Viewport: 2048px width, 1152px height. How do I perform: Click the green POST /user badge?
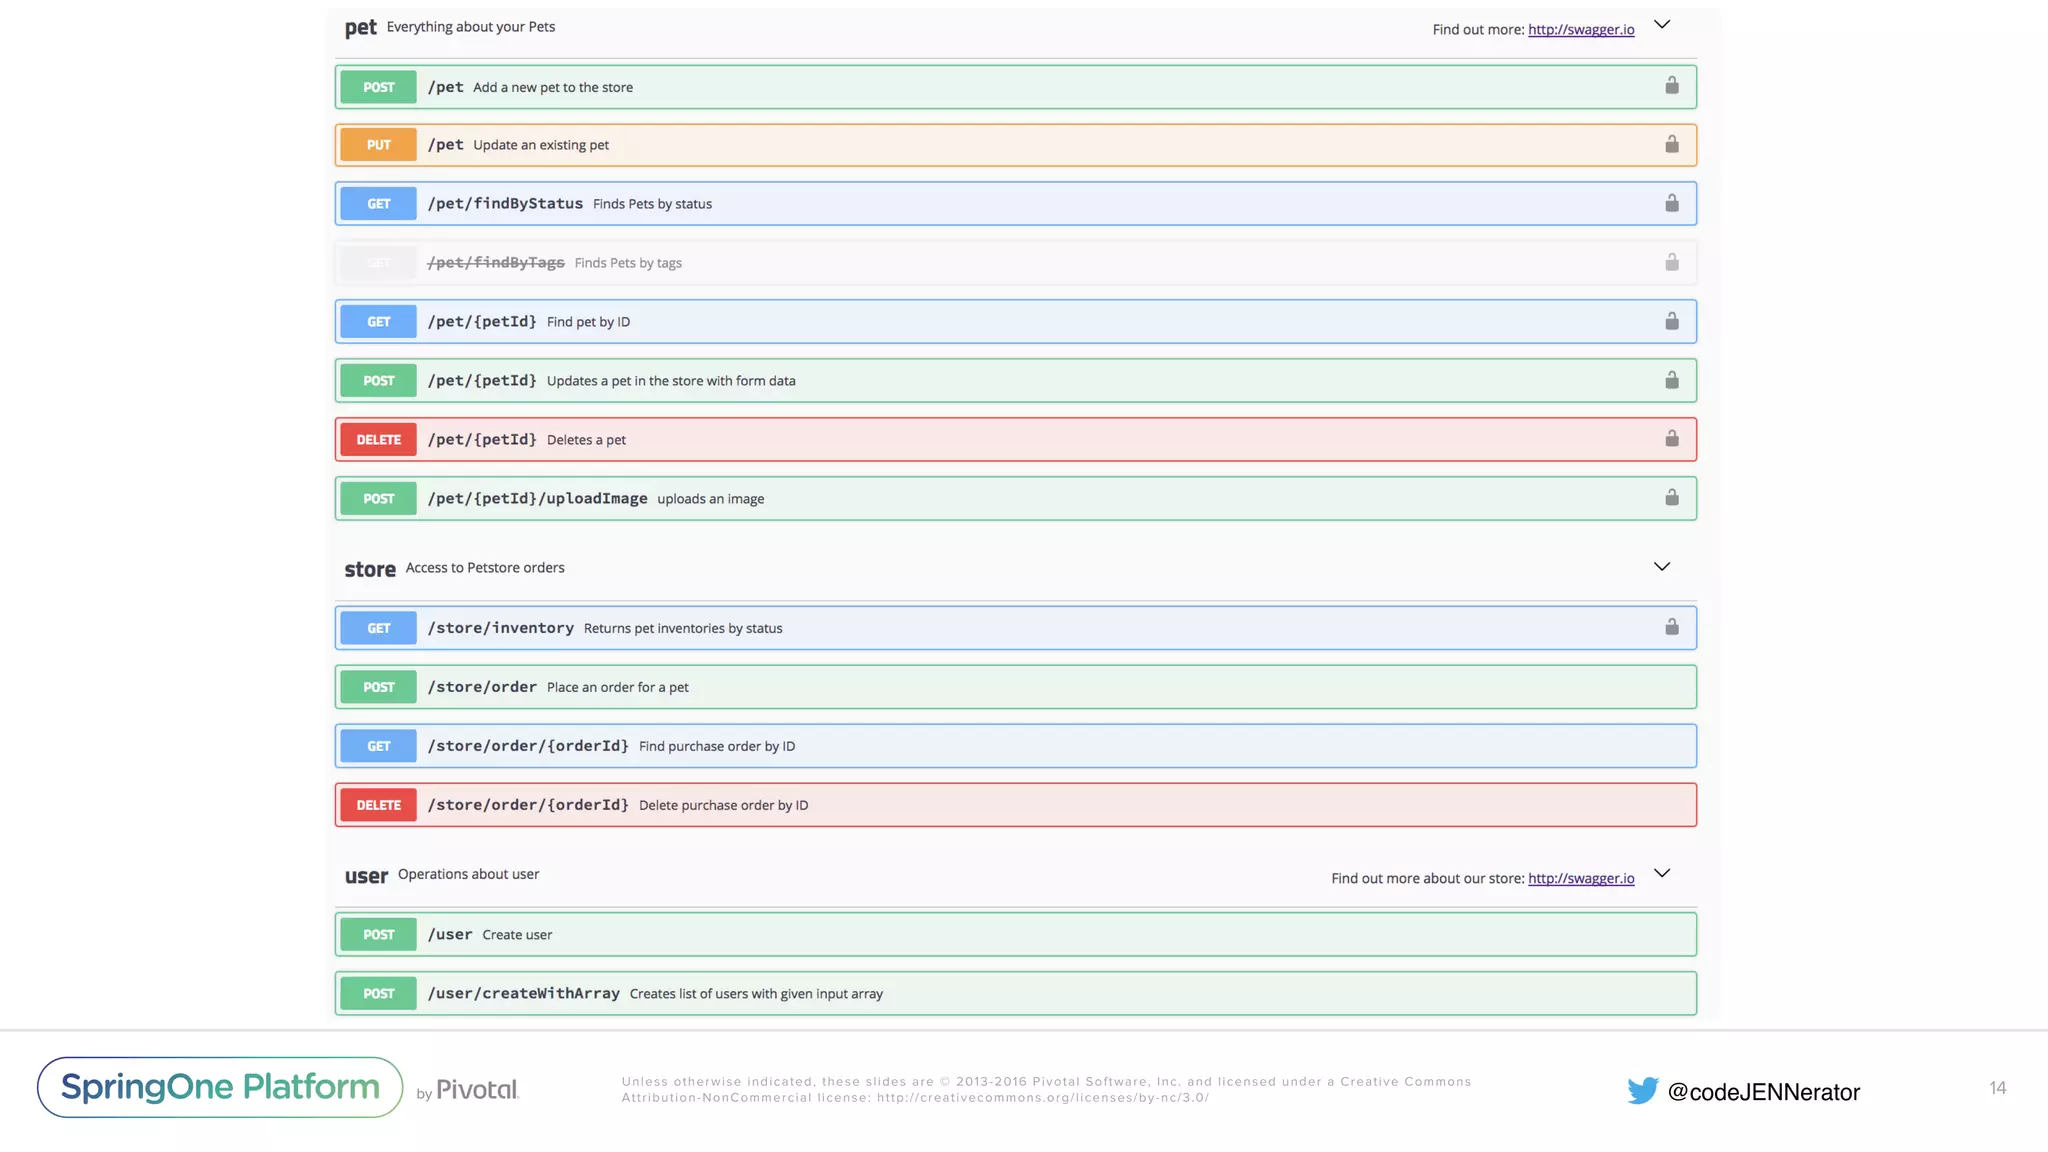click(x=378, y=934)
